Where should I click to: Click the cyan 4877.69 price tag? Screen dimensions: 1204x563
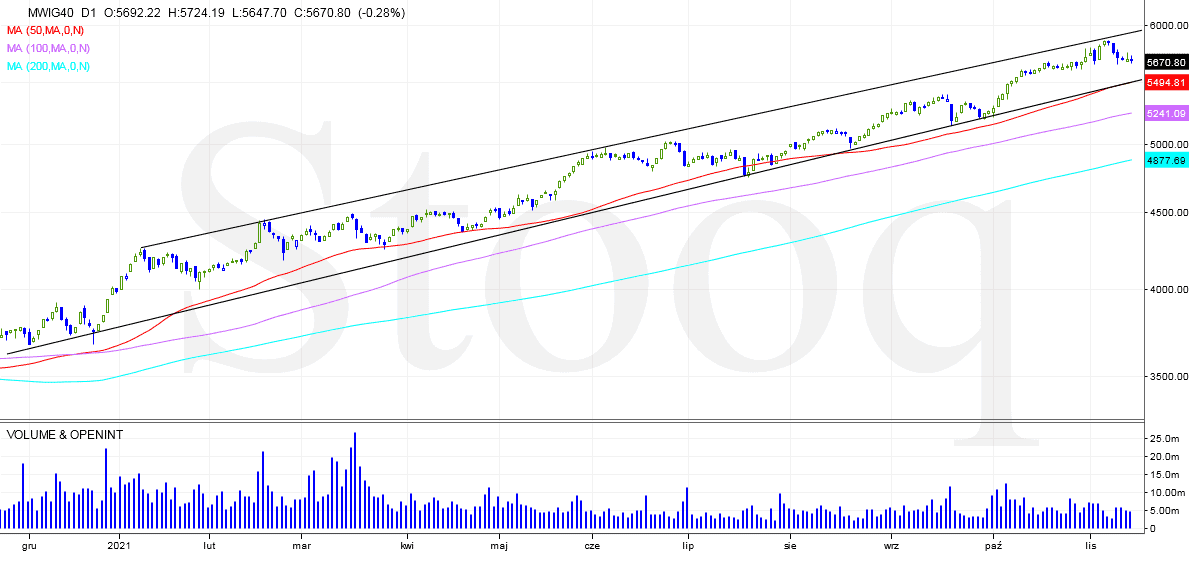(1166, 160)
